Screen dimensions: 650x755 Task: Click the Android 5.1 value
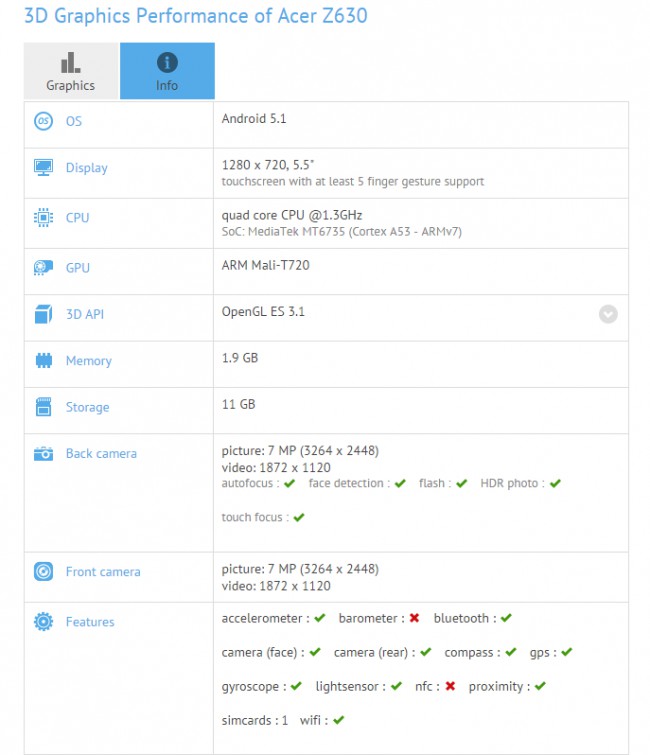click(x=254, y=118)
